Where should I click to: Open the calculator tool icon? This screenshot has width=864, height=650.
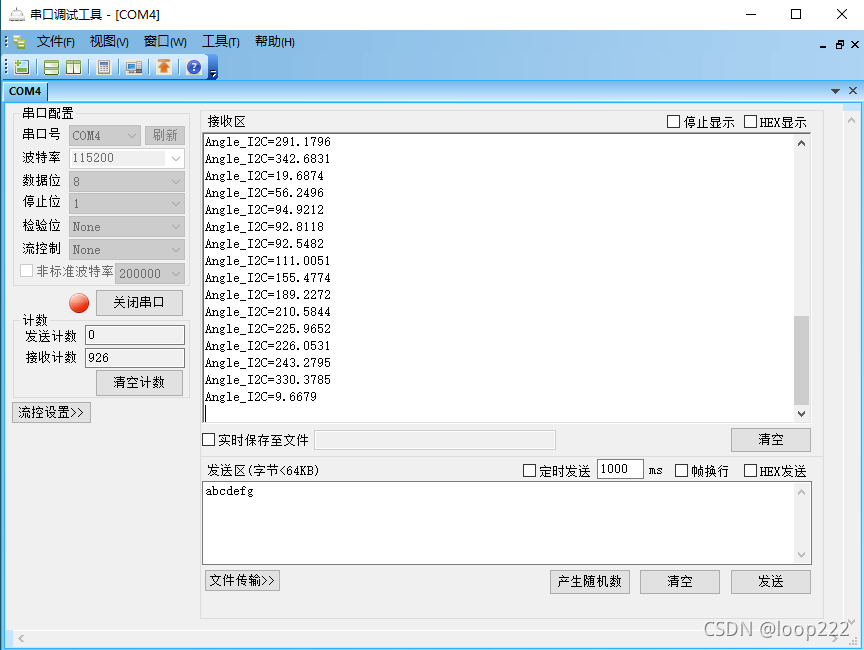(103, 67)
